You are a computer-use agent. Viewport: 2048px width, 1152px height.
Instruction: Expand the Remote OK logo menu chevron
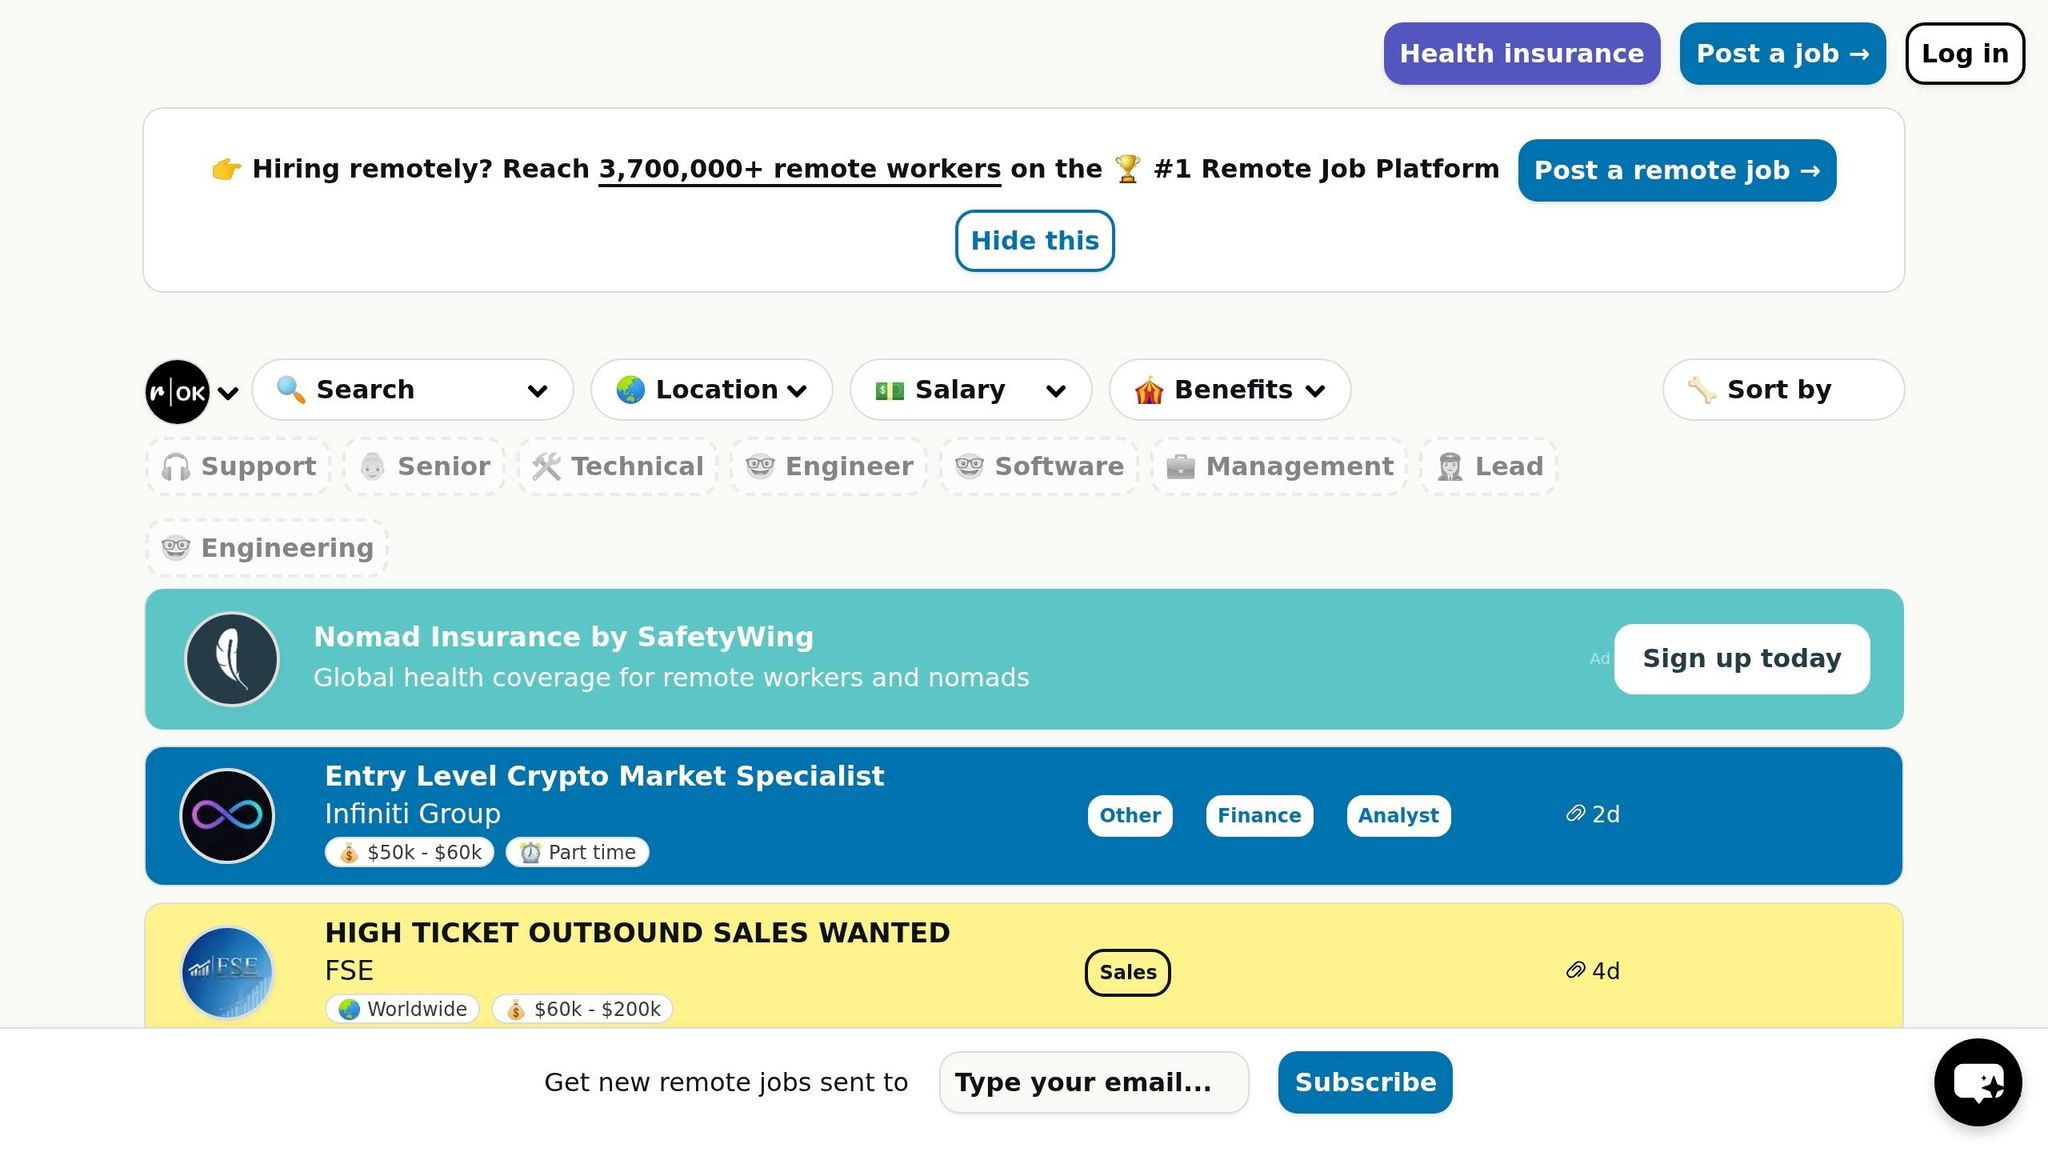point(228,393)
